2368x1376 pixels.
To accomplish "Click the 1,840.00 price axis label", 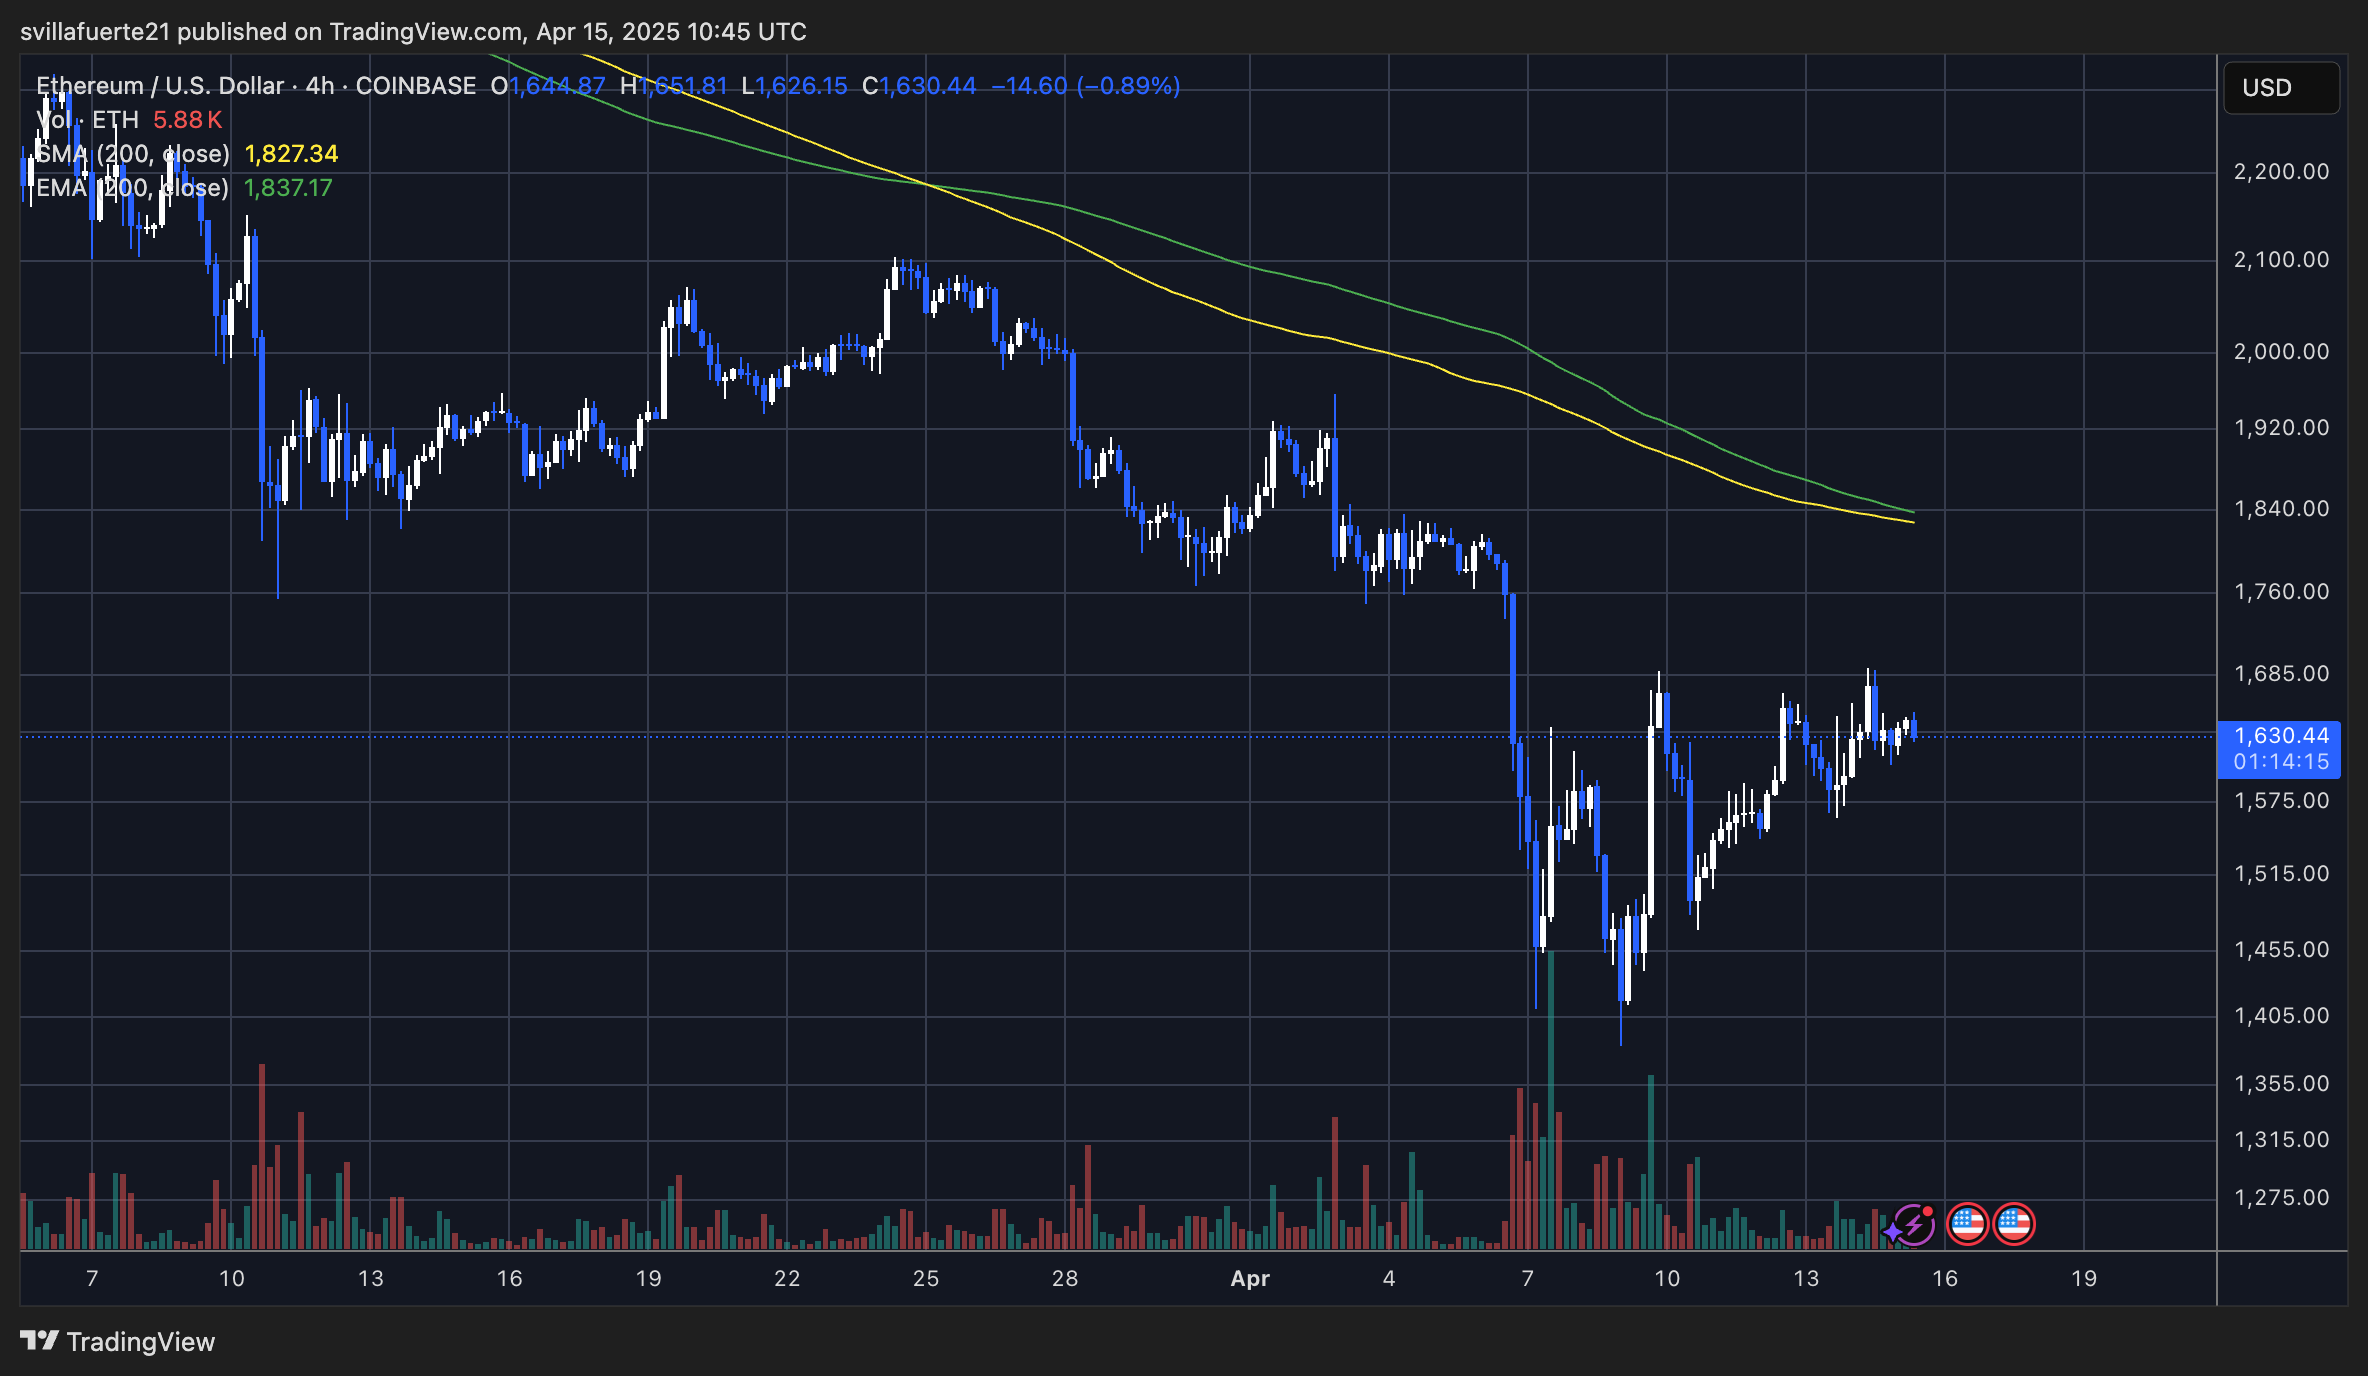I will (2281, 509).
